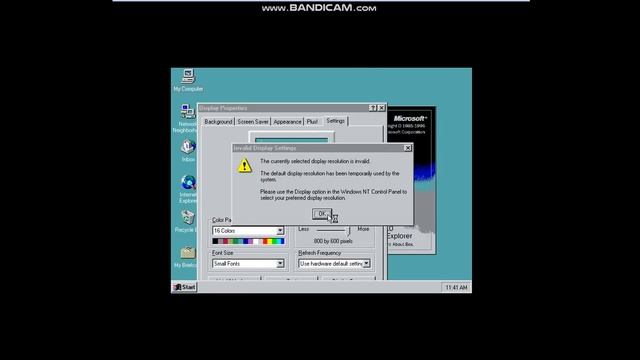Click the warning icon in the dialog
This screenshot has width=640, height=360.
click(244, 165)
